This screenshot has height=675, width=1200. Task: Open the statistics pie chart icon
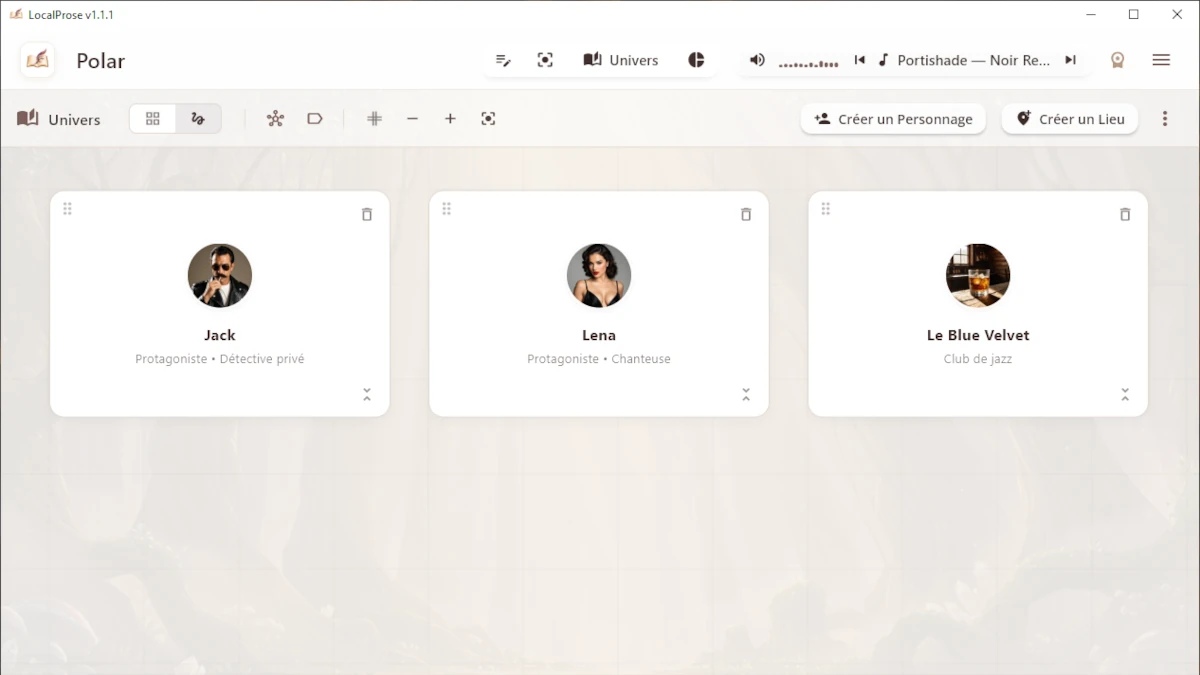pyautogui.click(x=697, y=60)
